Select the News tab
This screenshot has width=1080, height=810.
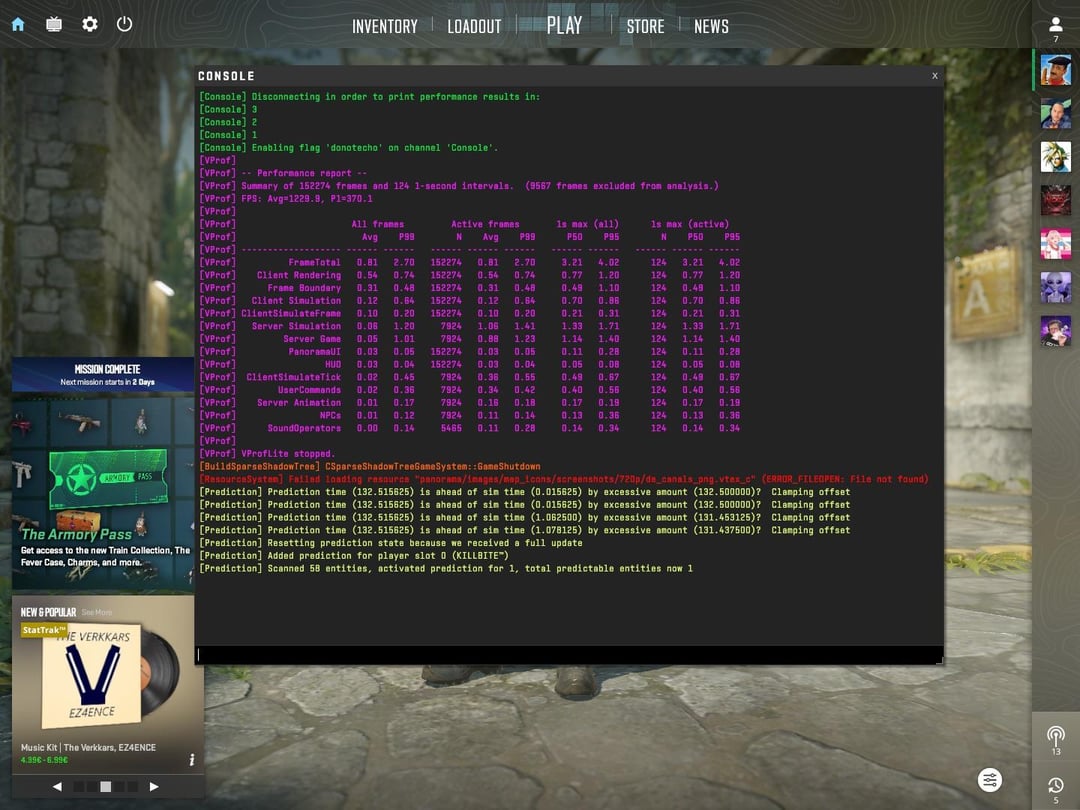click(x=711, y=27)
